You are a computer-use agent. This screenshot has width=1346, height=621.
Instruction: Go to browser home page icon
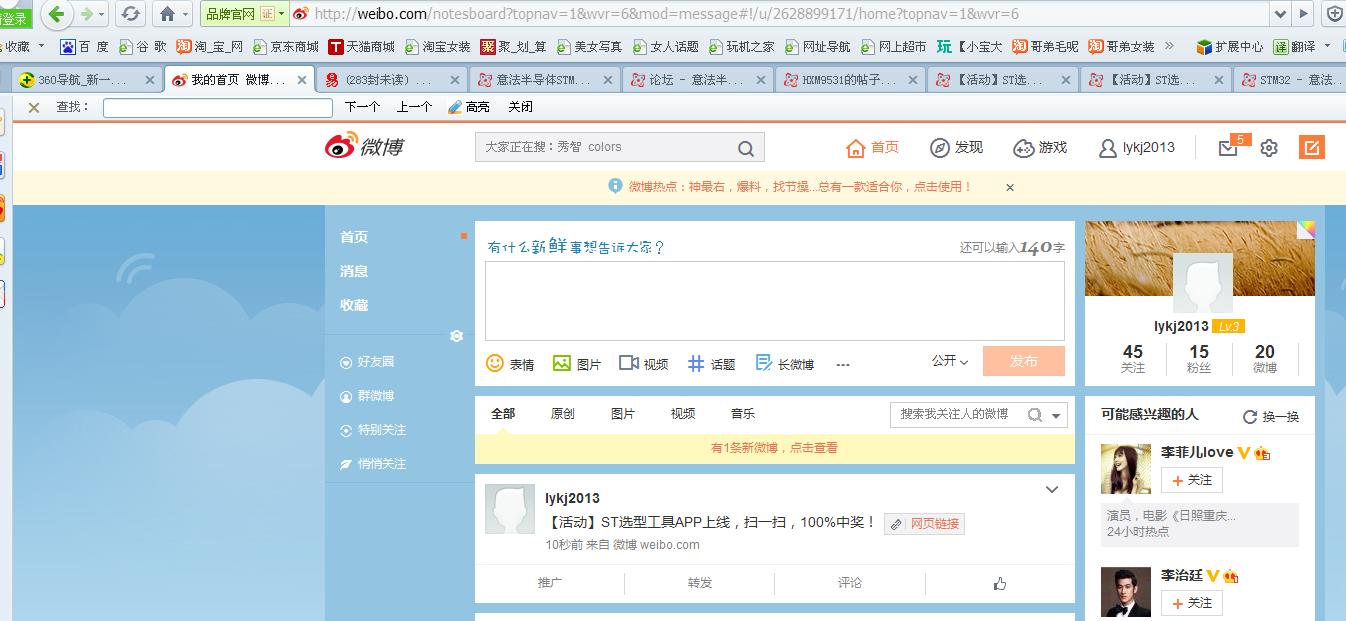tap(167, 14)
